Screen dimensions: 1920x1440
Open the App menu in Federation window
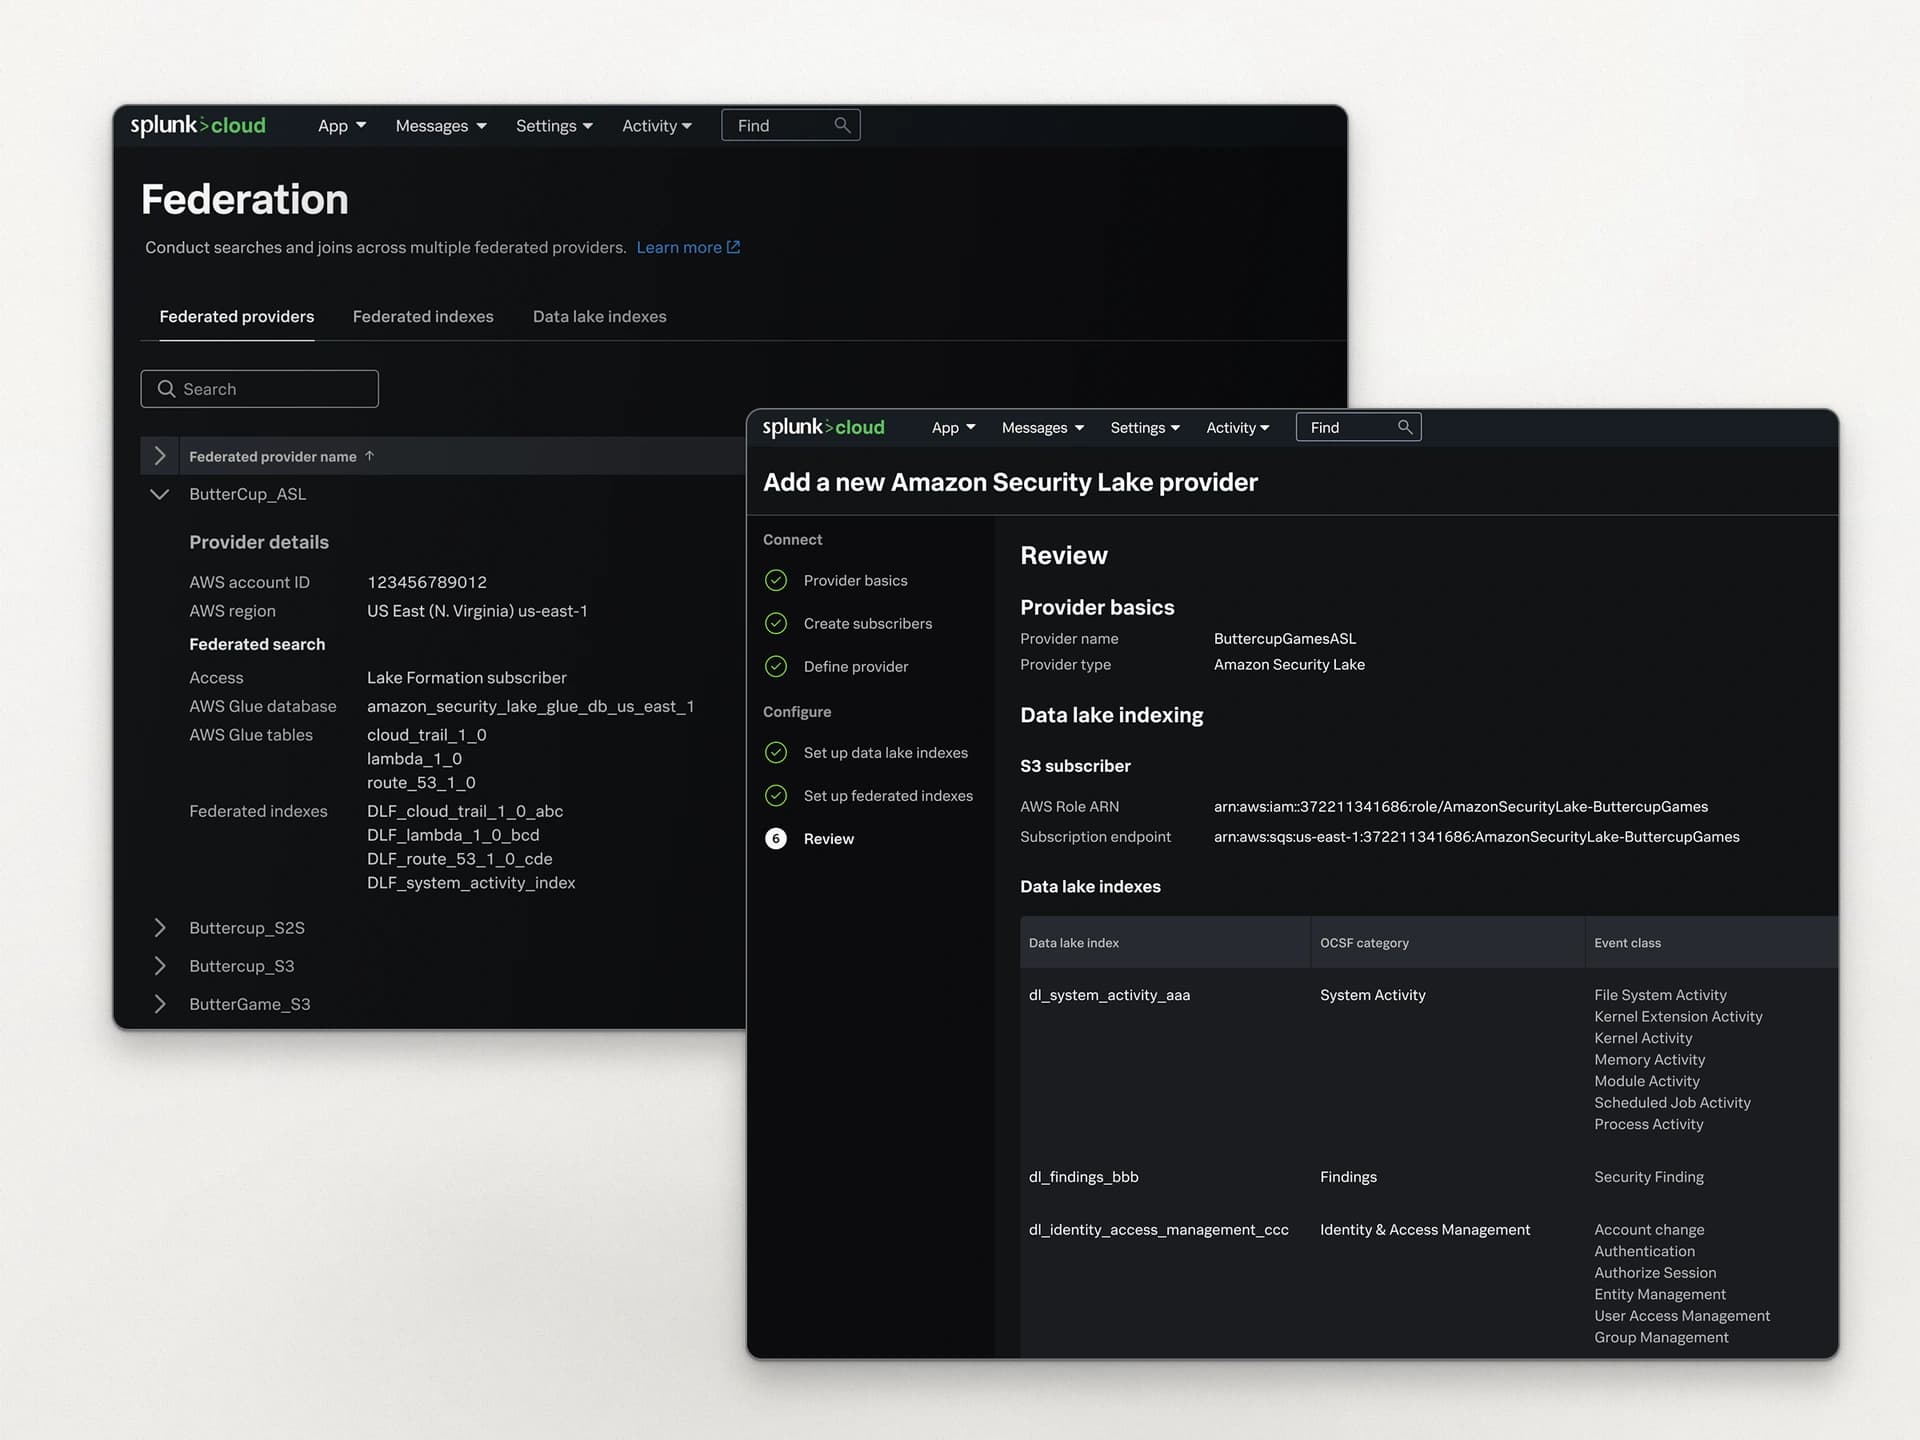[342, 125]
